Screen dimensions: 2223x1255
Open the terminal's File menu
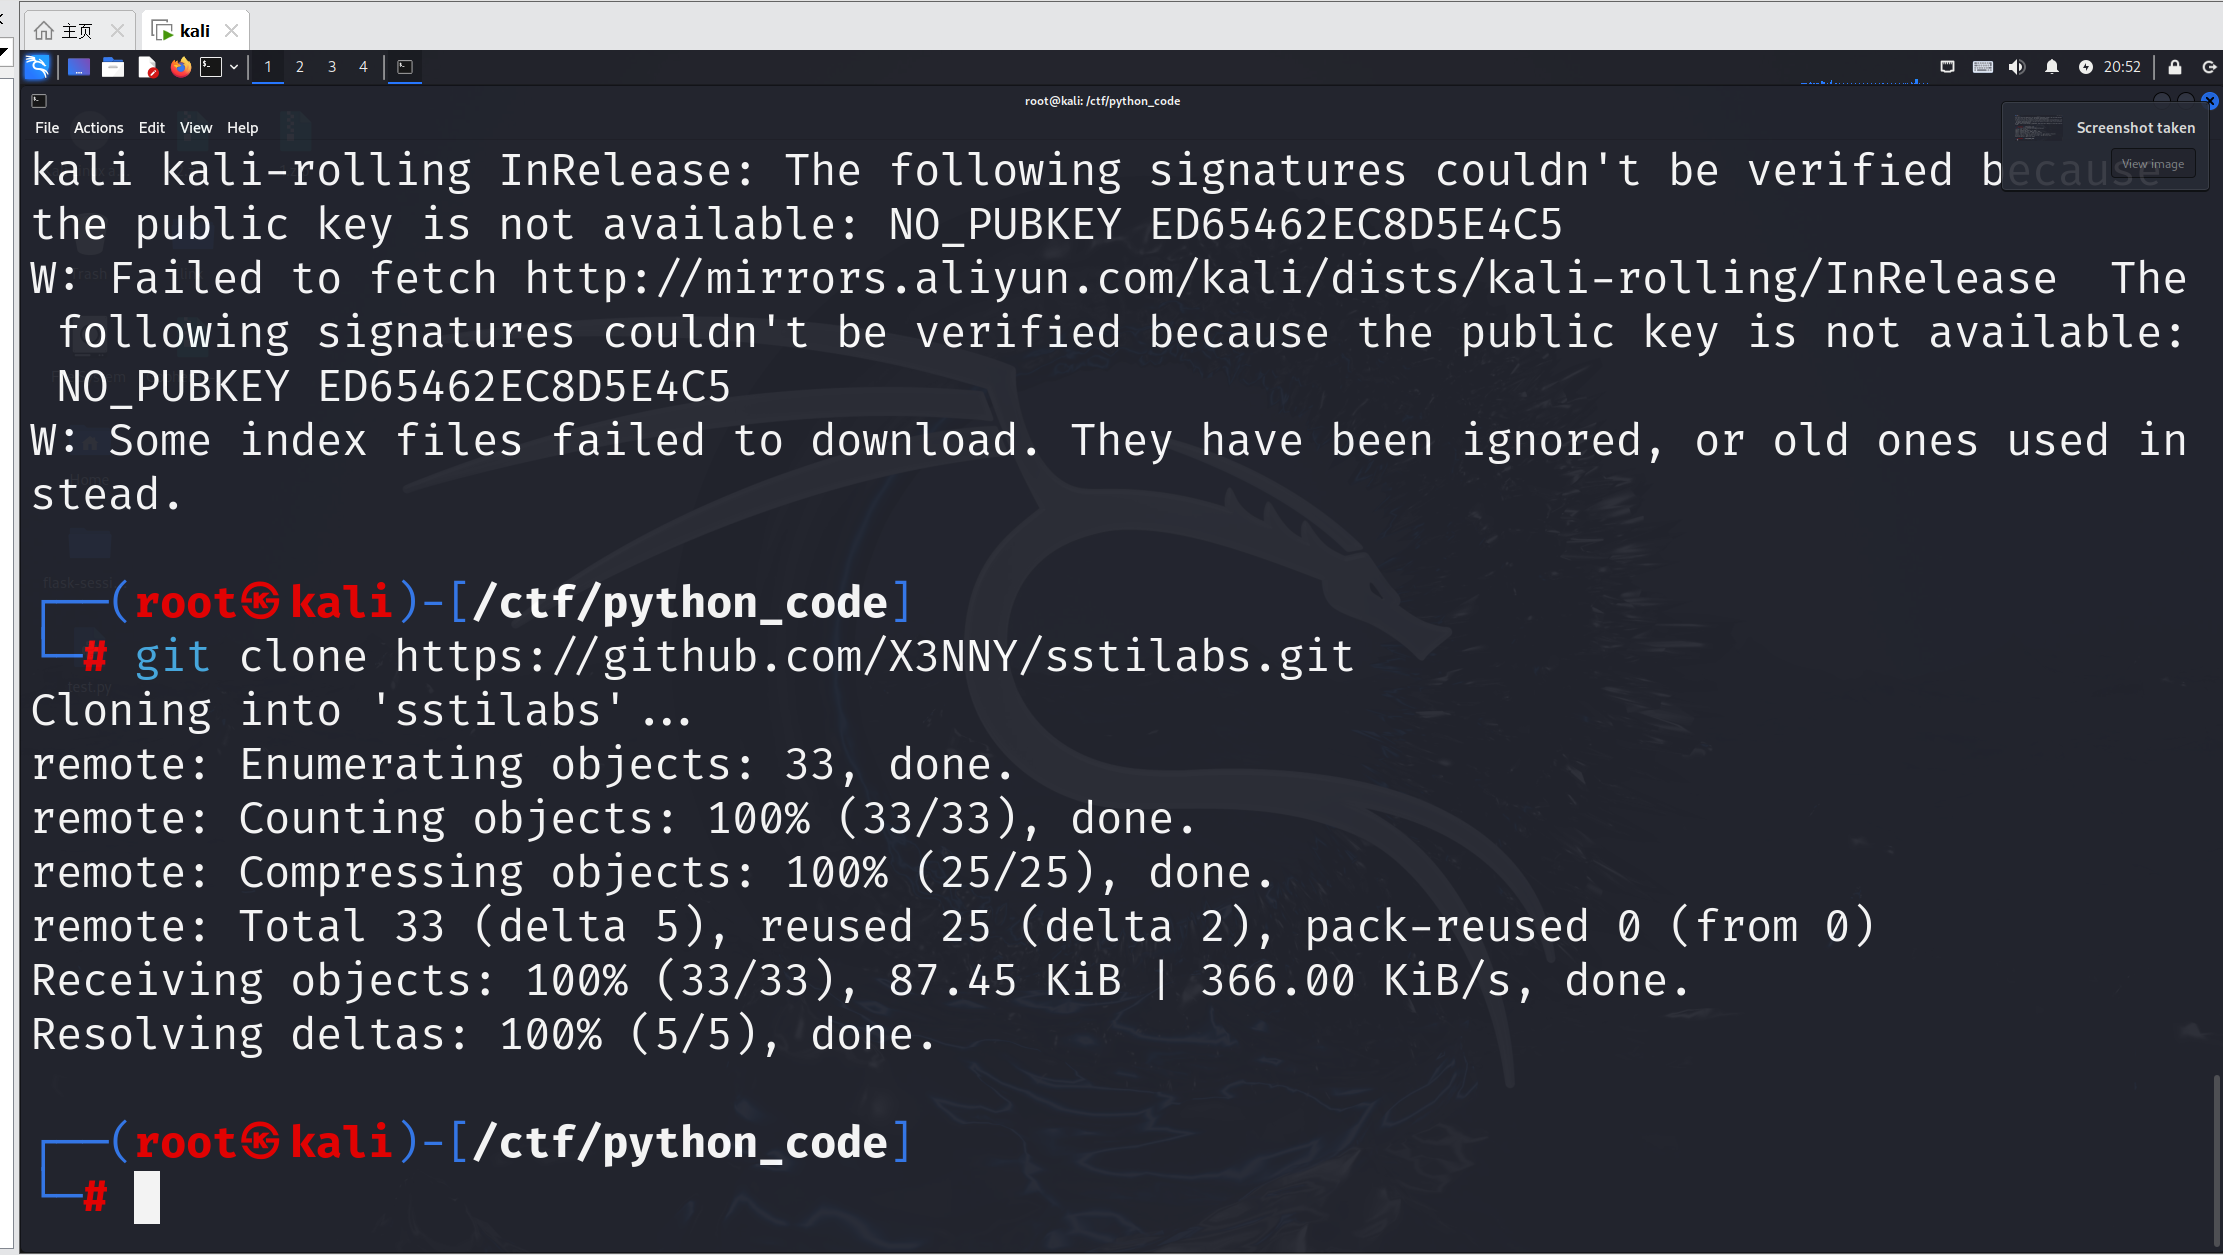[x=46, y=128]
